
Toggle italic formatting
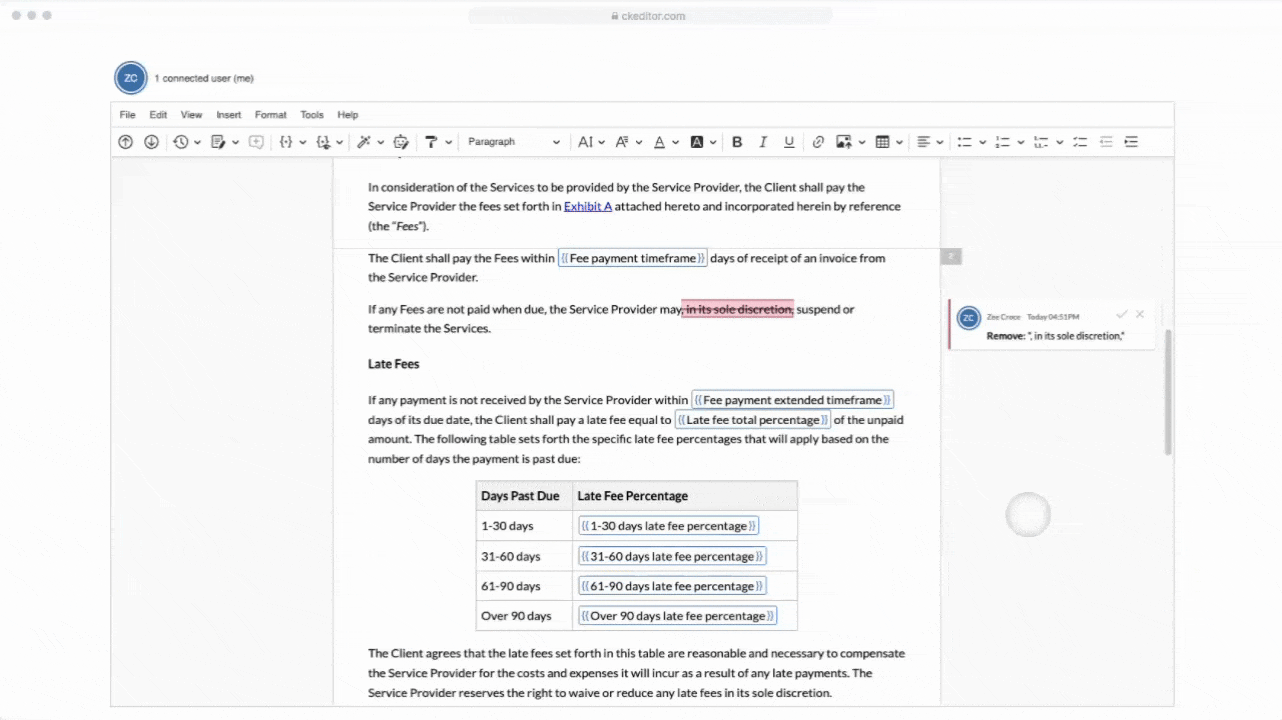point(763,142)
